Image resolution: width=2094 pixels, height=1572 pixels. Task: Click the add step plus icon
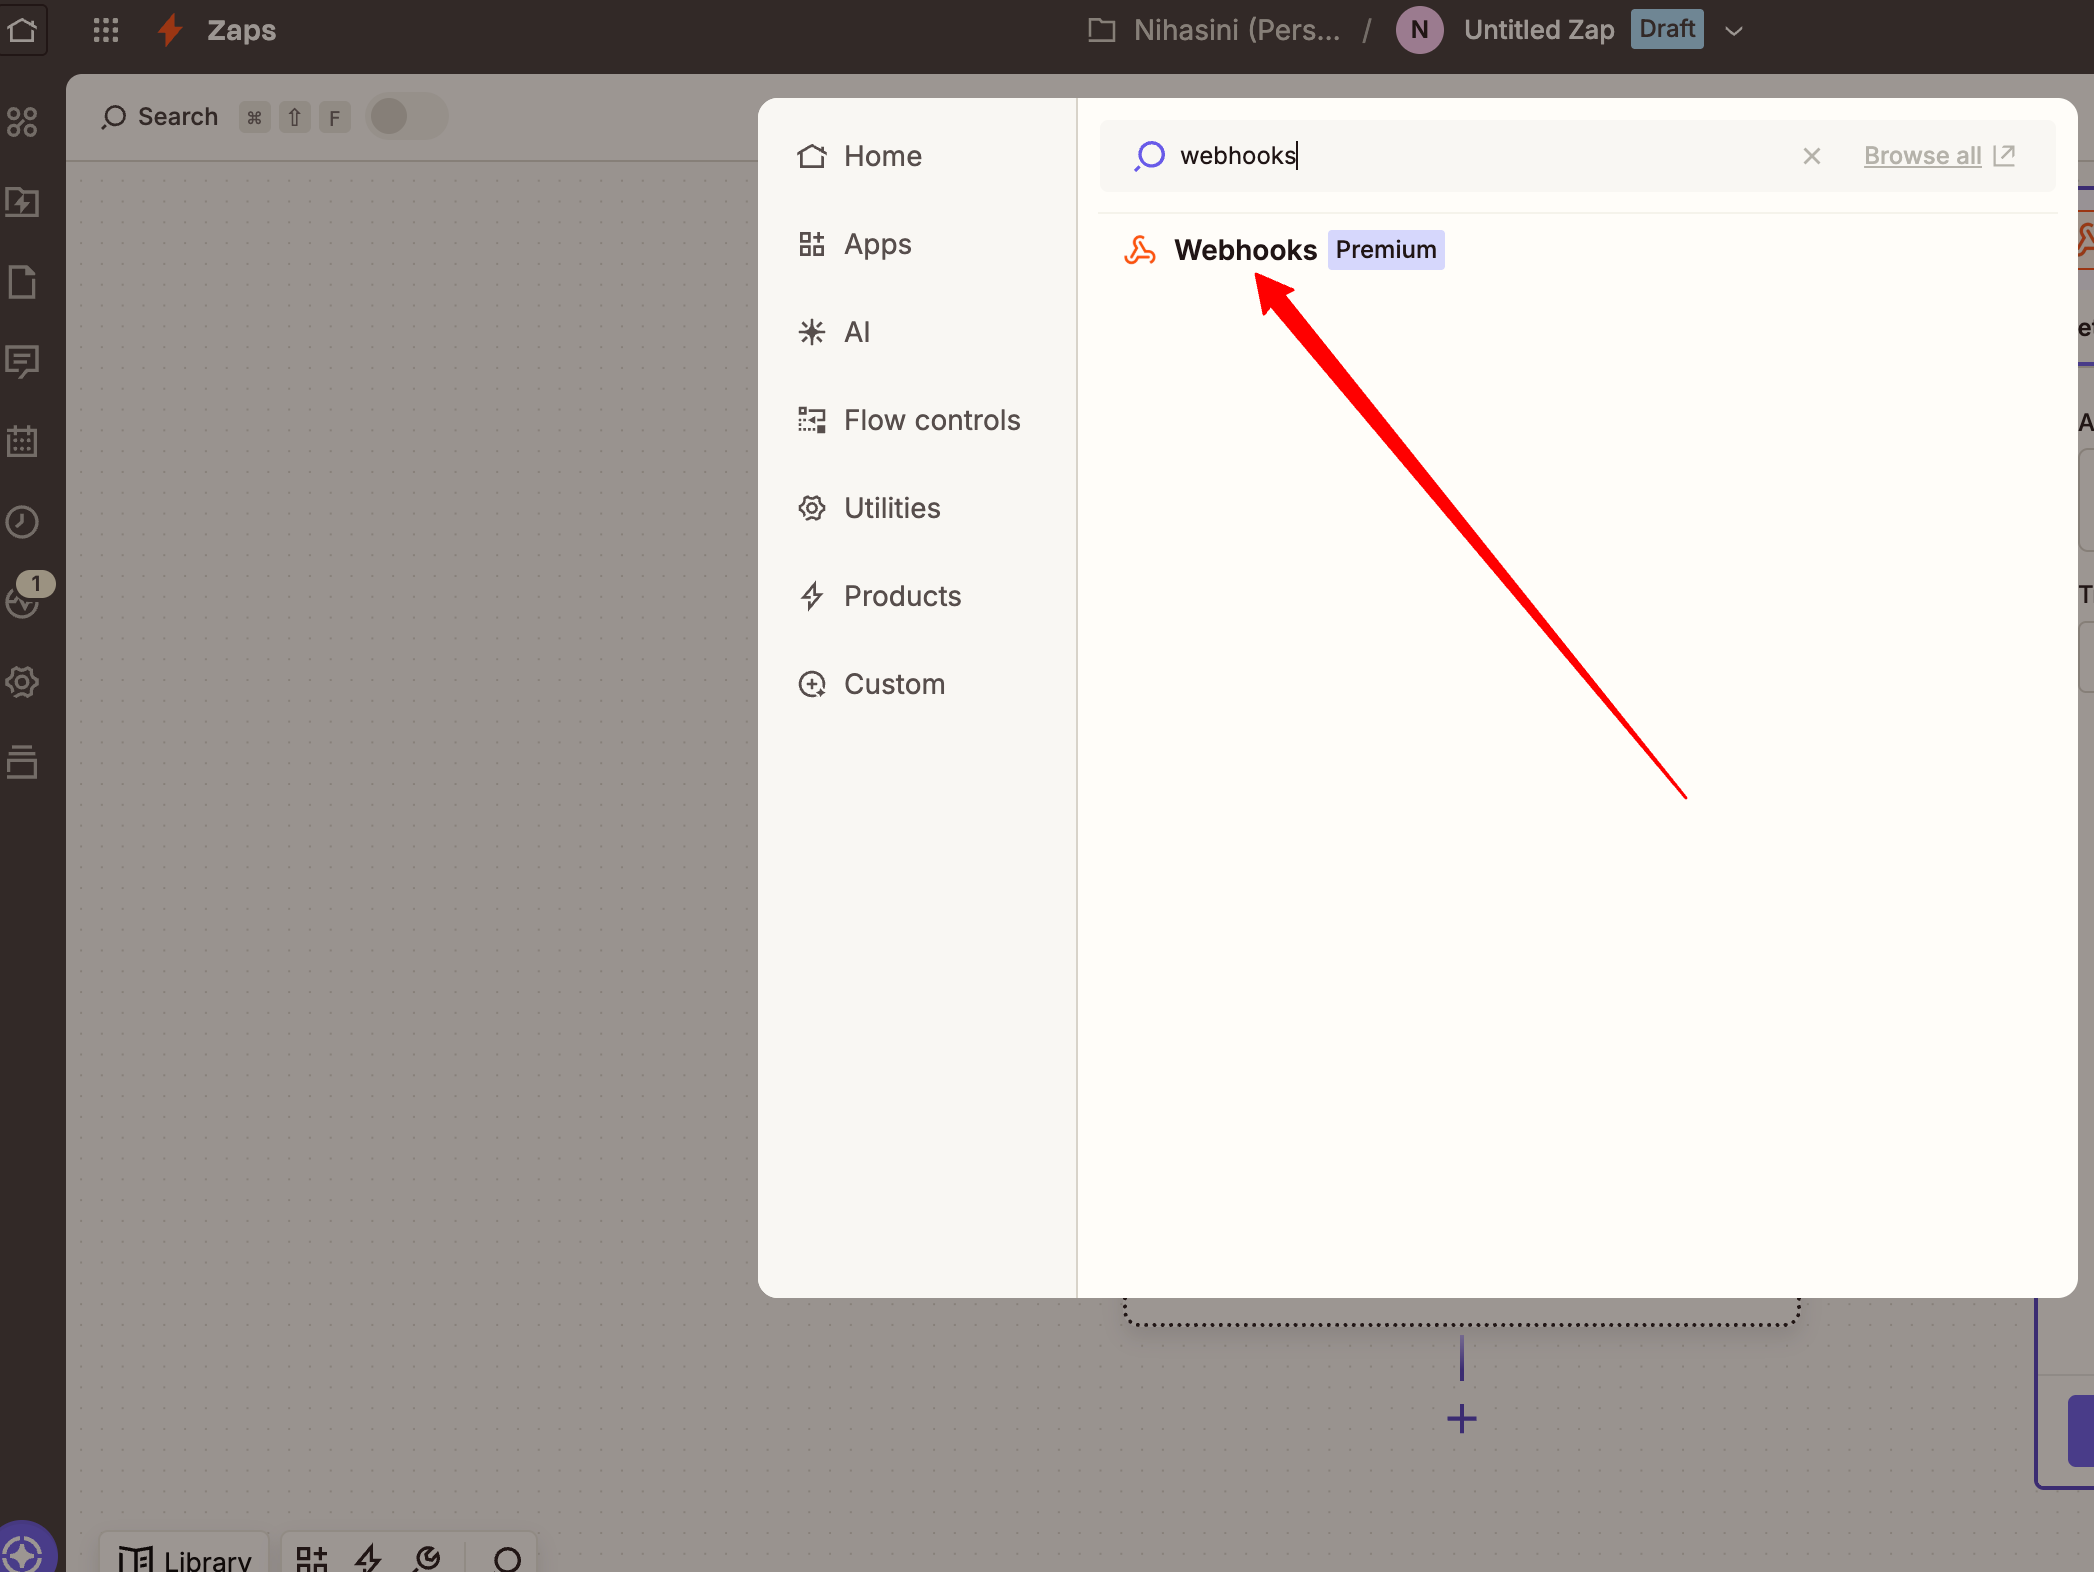(x=1461, y=1418)
